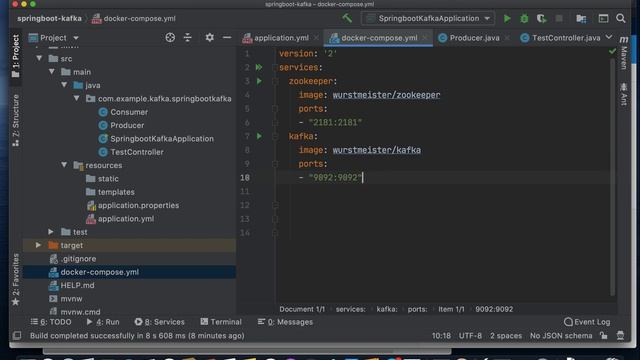Click the green inspection checkmark in editor
The height and width of the screenshot is (360, 640).
tap(612, 51)
